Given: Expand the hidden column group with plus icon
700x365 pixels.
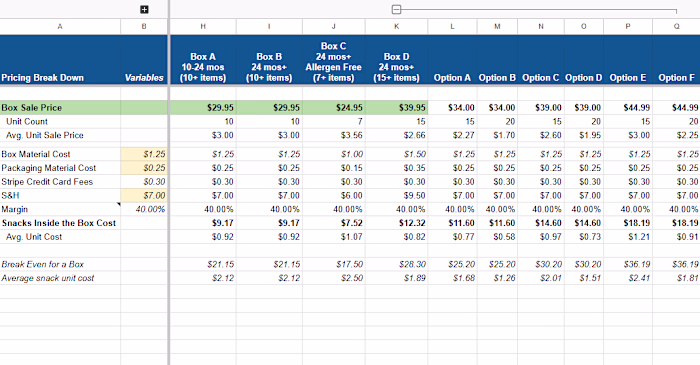Looking at the screenshot, I should pos(144,9).
